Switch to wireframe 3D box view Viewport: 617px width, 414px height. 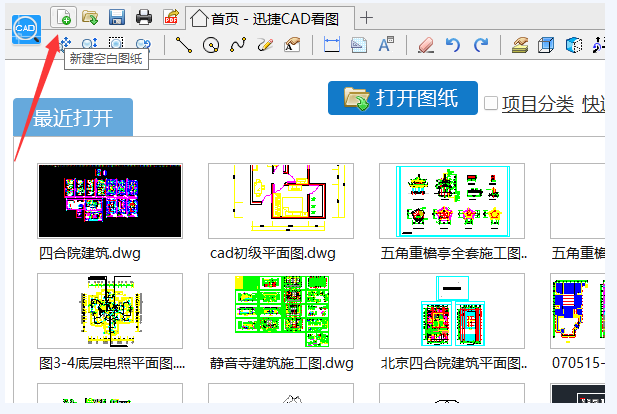click(546, 45)
